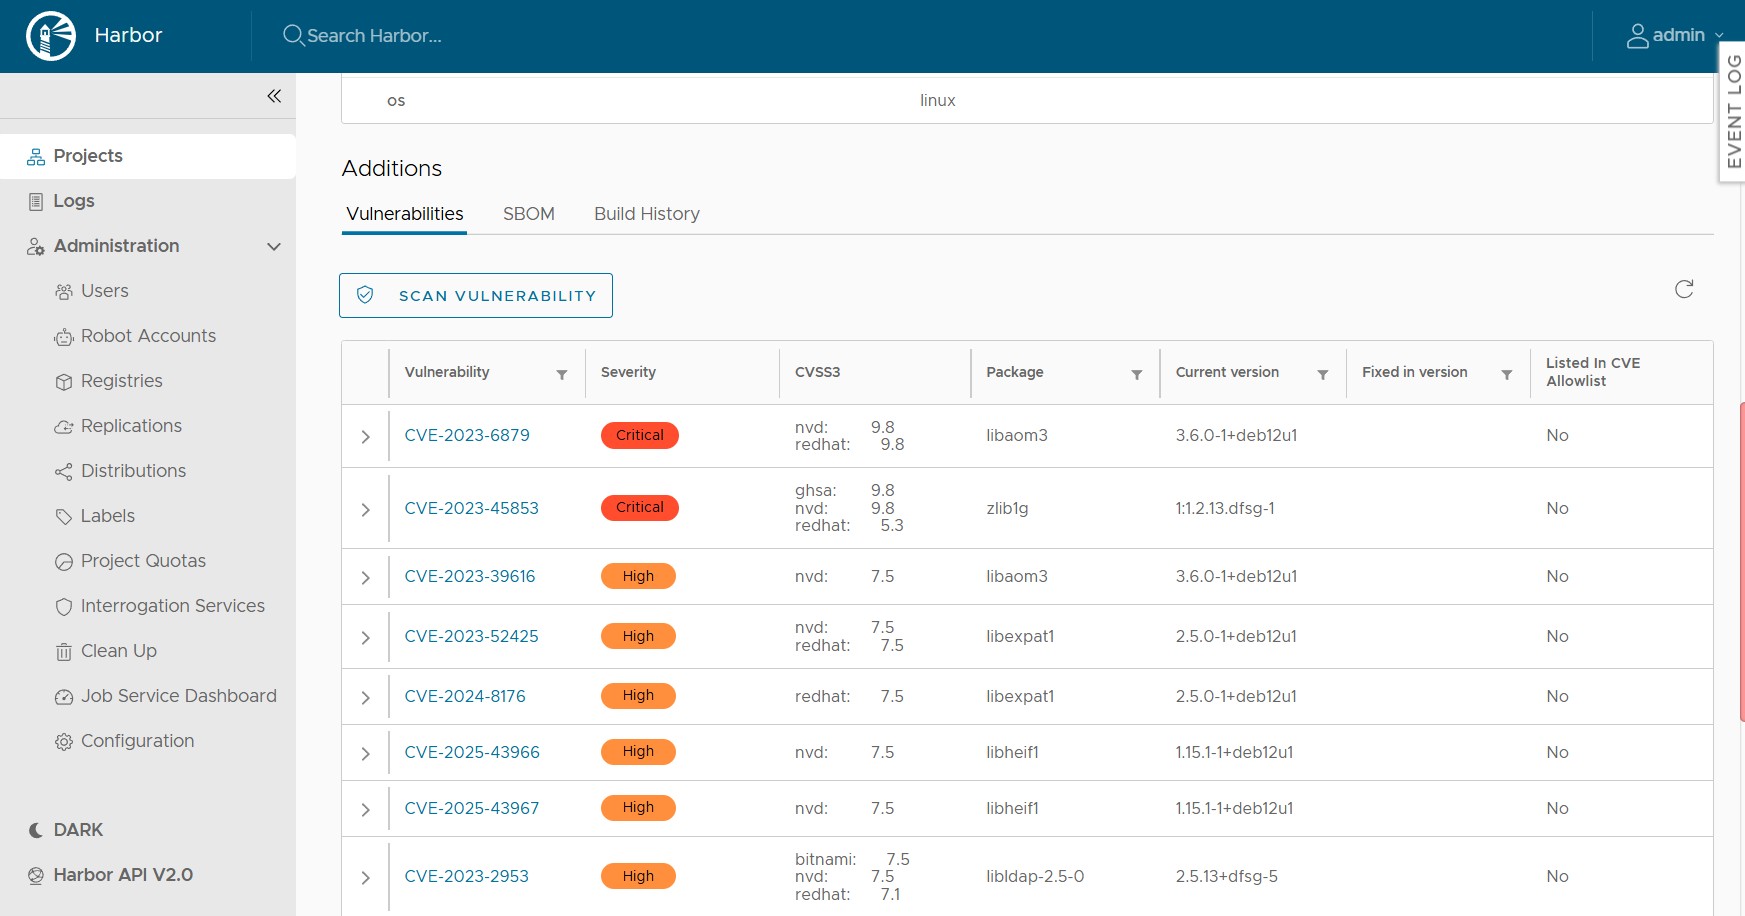The image size is (1745, 916).
Task: Open the Current version column filter
Action: pos(1322,374)
